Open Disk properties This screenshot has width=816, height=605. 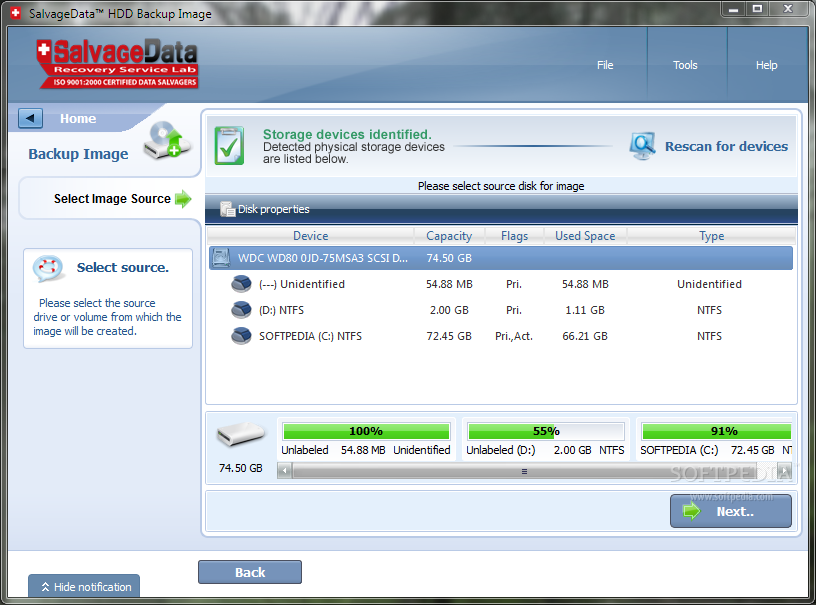[273, 209]
